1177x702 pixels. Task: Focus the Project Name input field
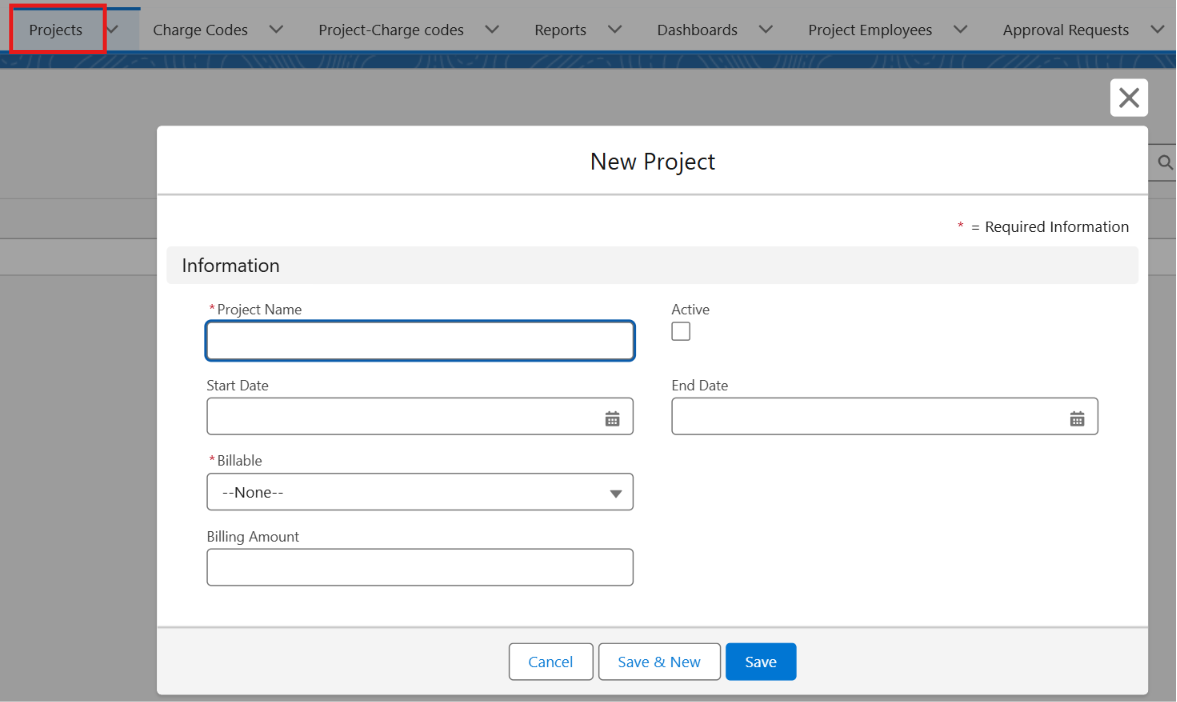click(420, 341)
